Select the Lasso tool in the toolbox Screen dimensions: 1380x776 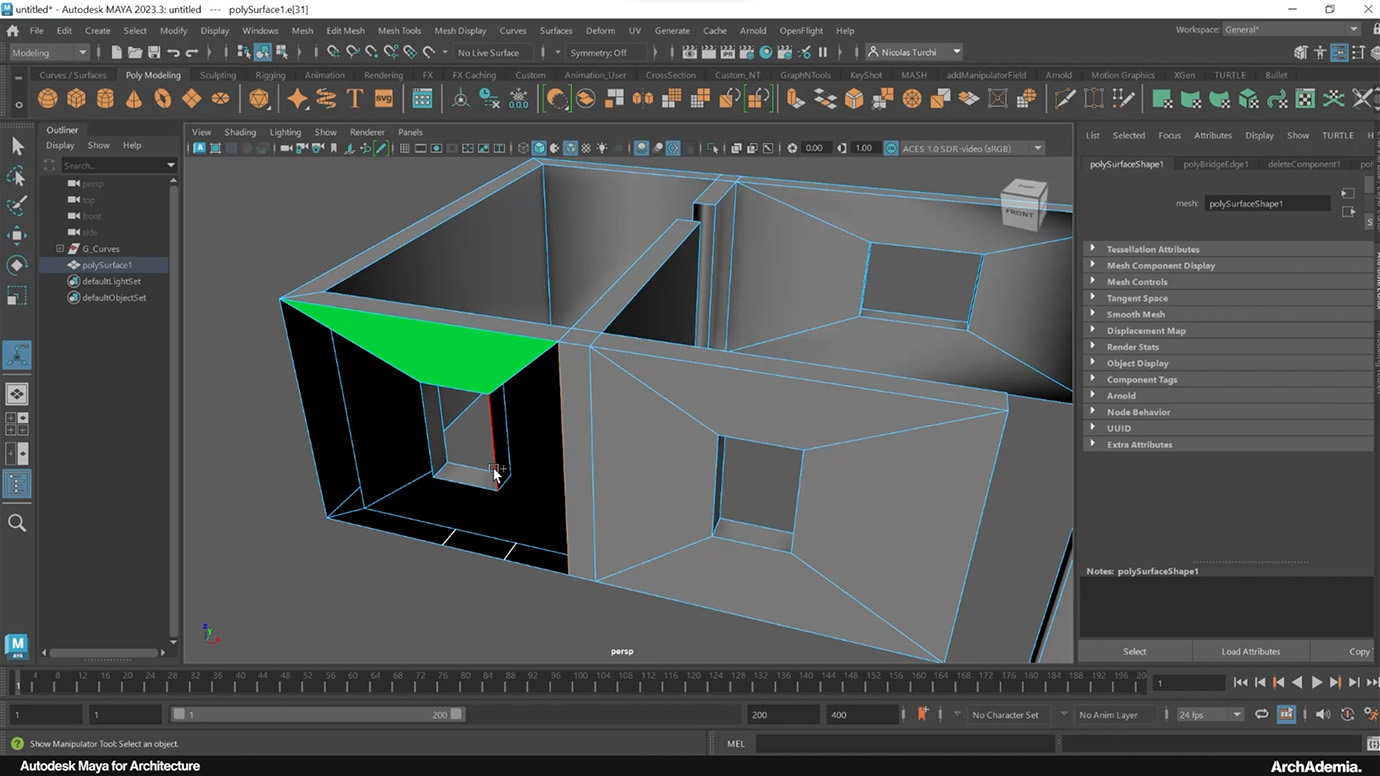click(x=17, y=176)
